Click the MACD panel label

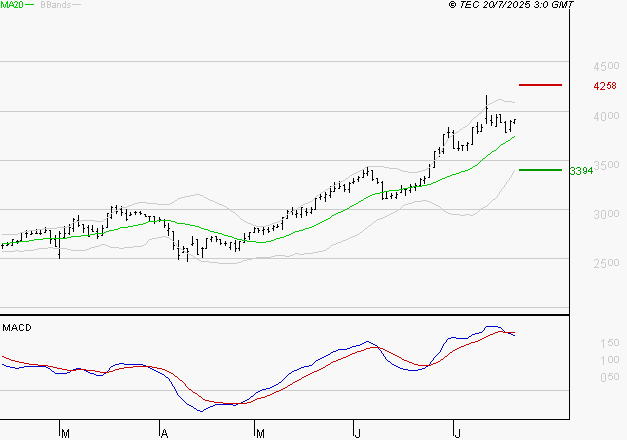point(17,327)
